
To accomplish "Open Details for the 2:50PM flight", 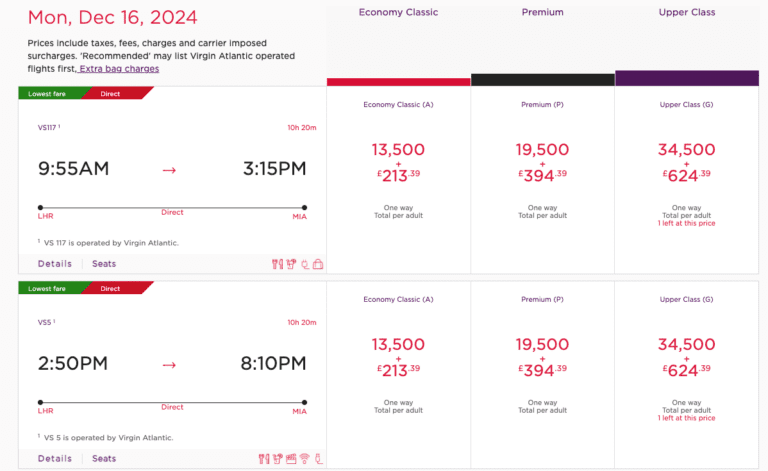I will tap(55, 459).
